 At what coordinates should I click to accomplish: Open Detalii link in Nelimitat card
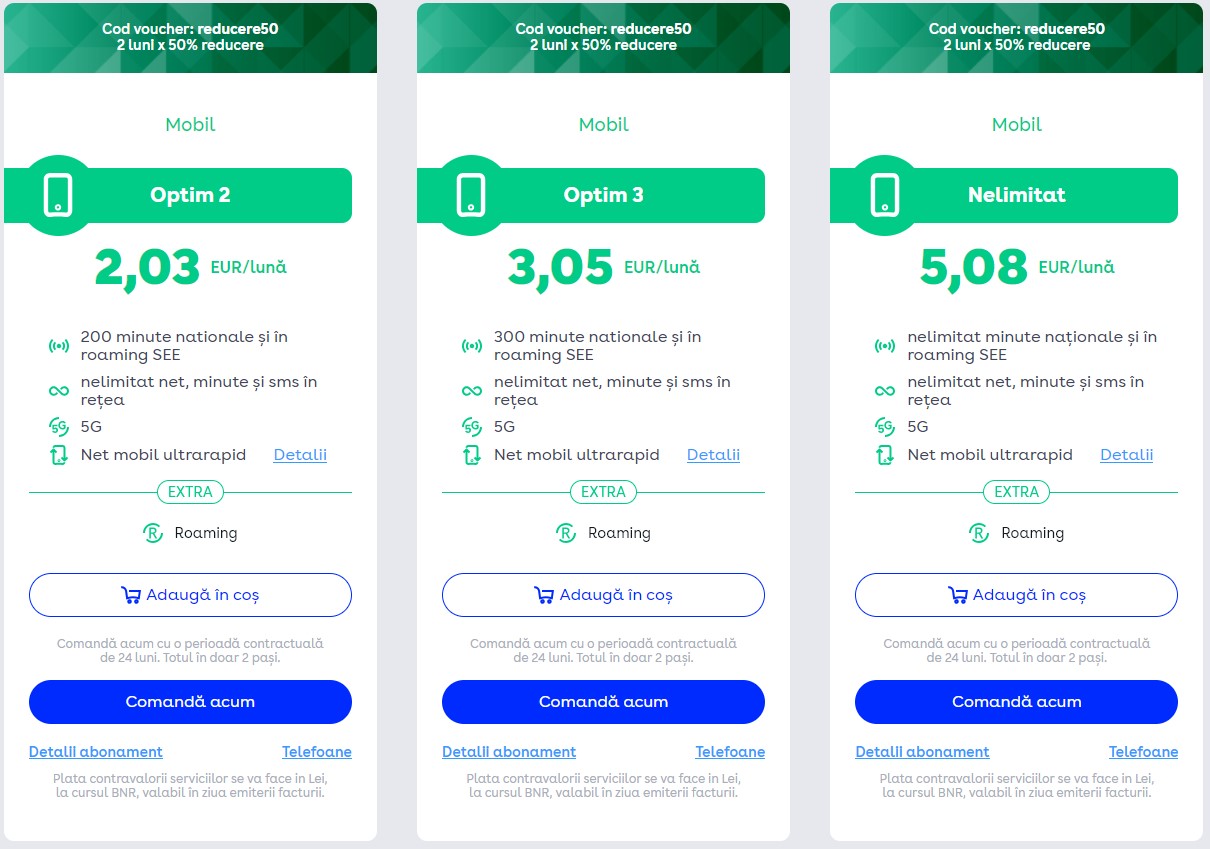[x=1126, y=455]
